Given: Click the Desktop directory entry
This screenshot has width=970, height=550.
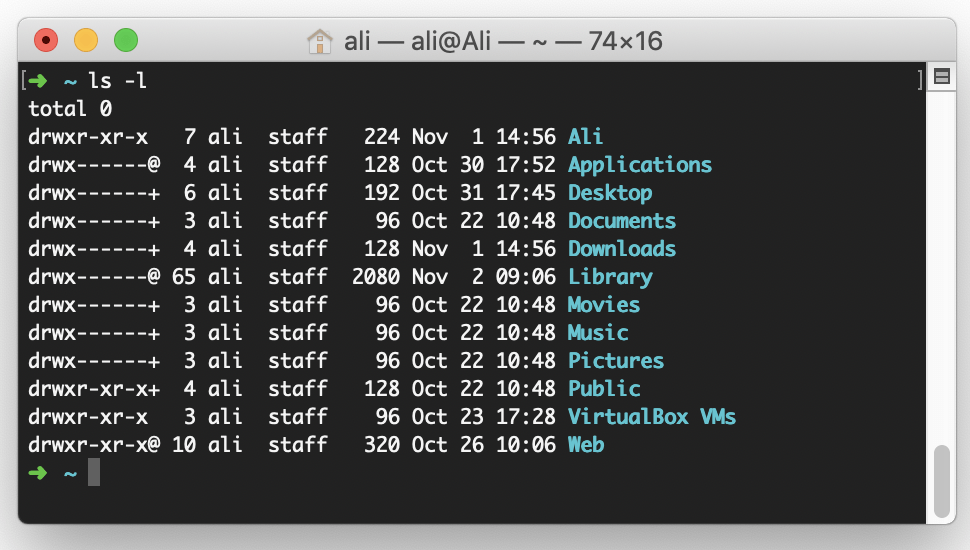Looking at the screenshot, I should (x=610, y=193).
